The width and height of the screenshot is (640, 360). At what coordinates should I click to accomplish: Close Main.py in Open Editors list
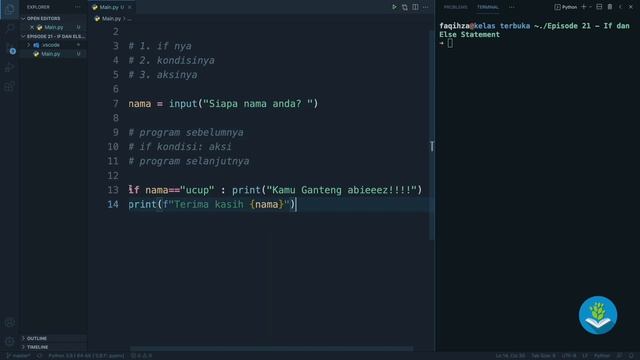click(x=32, y=27)
